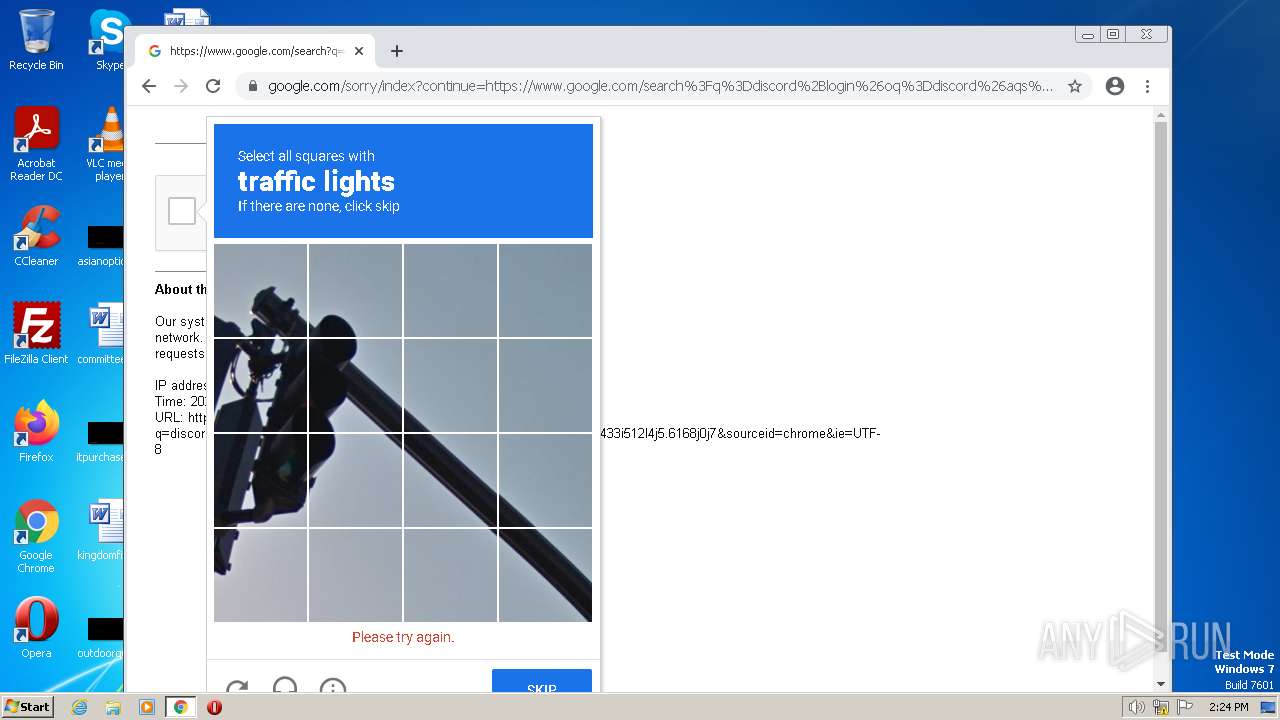Click the padlock site info icon
This screenshot has height=720, width=1280.
pyautogui.click(x=254, y=86)
